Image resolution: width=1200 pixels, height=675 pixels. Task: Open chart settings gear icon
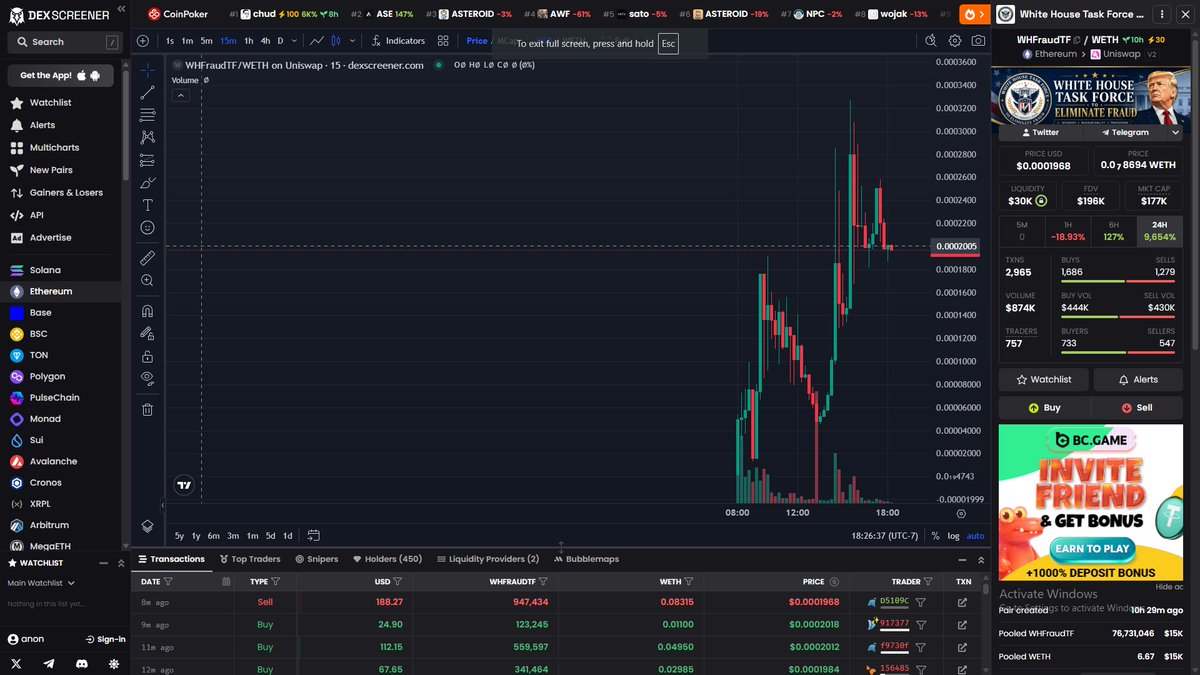pos(955,41)
